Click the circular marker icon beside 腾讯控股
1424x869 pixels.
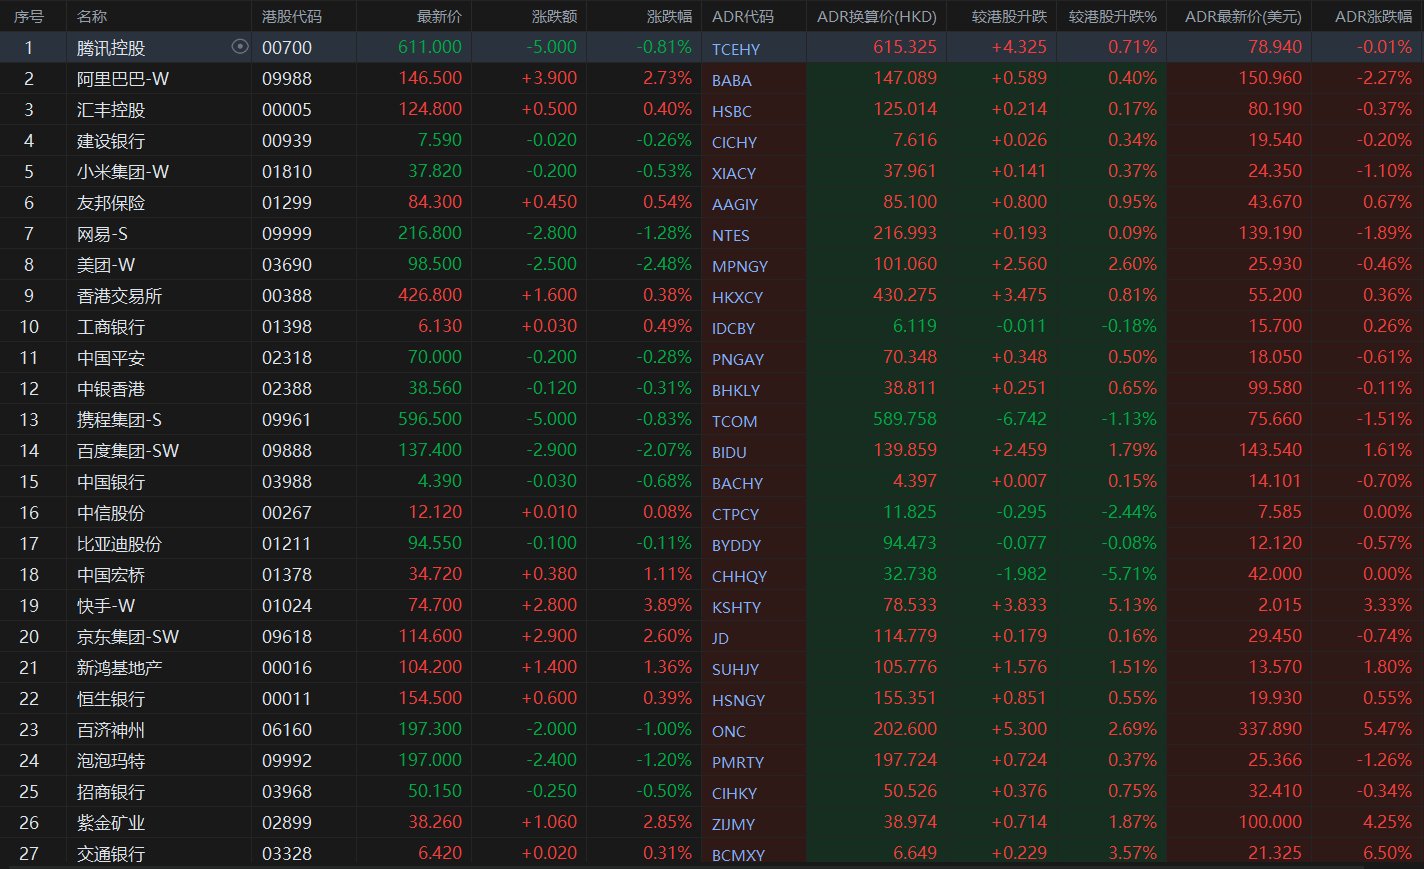point(239,47)
